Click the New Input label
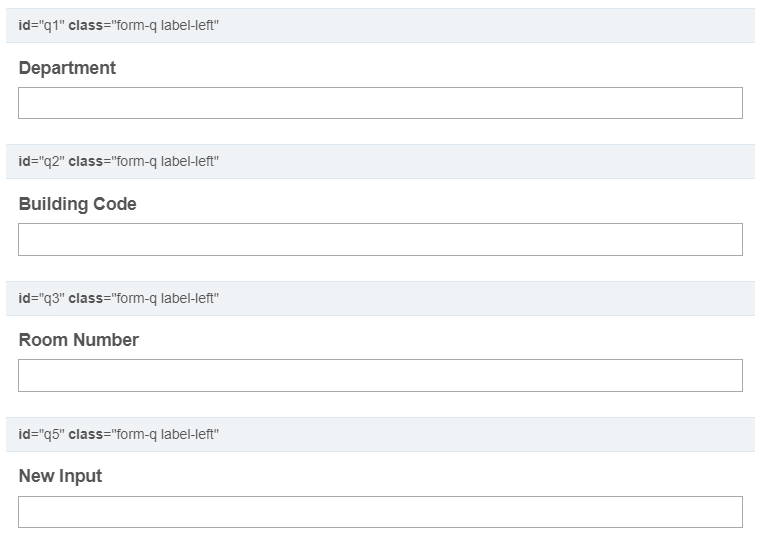The image size is (762, 541). 60,476
